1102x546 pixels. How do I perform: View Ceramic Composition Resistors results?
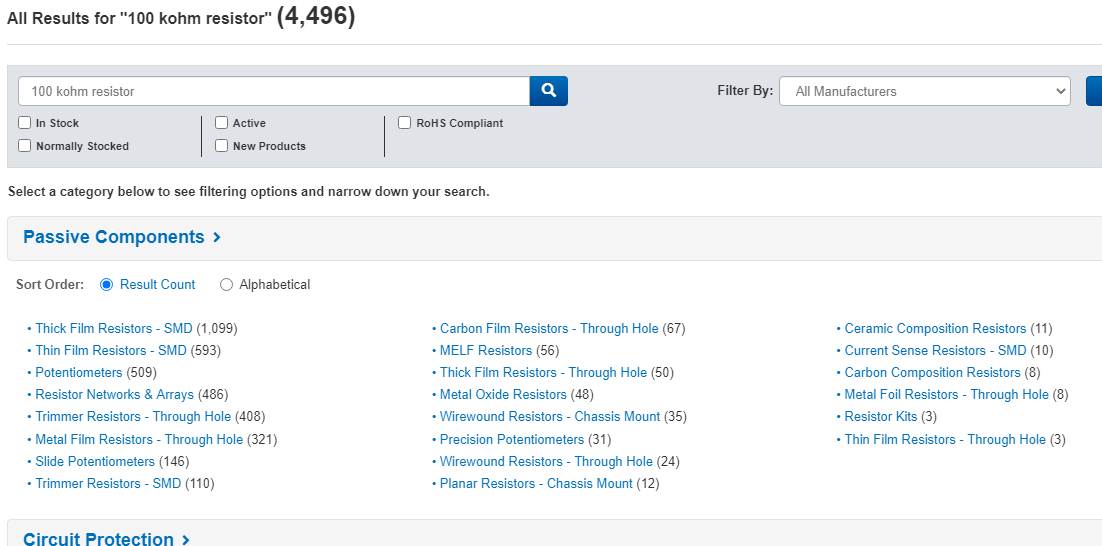935,328
